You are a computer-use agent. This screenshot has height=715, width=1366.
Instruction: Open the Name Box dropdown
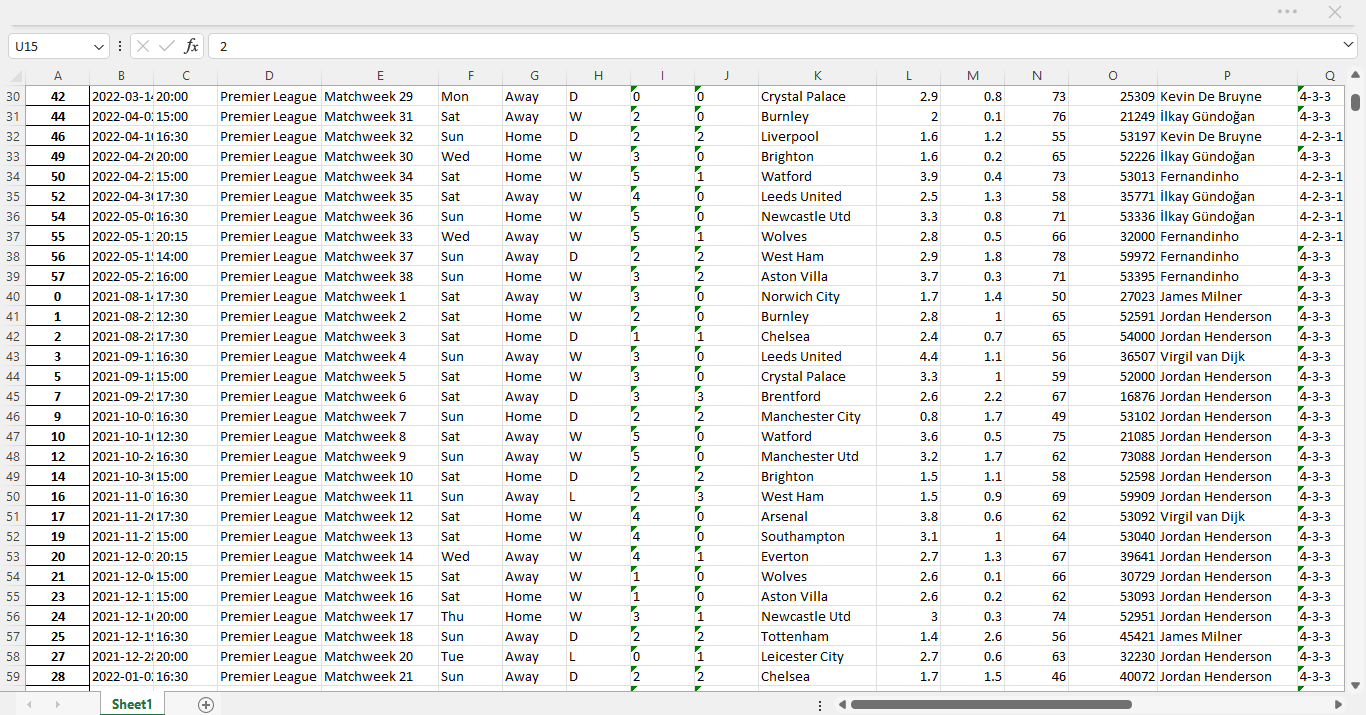pos(97,46)
